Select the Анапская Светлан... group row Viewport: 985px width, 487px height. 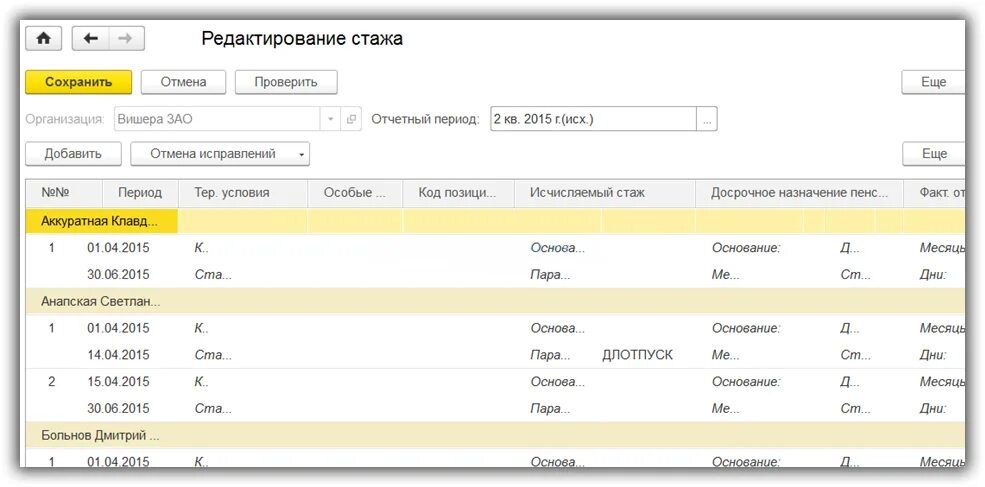[x=100, y=301]
